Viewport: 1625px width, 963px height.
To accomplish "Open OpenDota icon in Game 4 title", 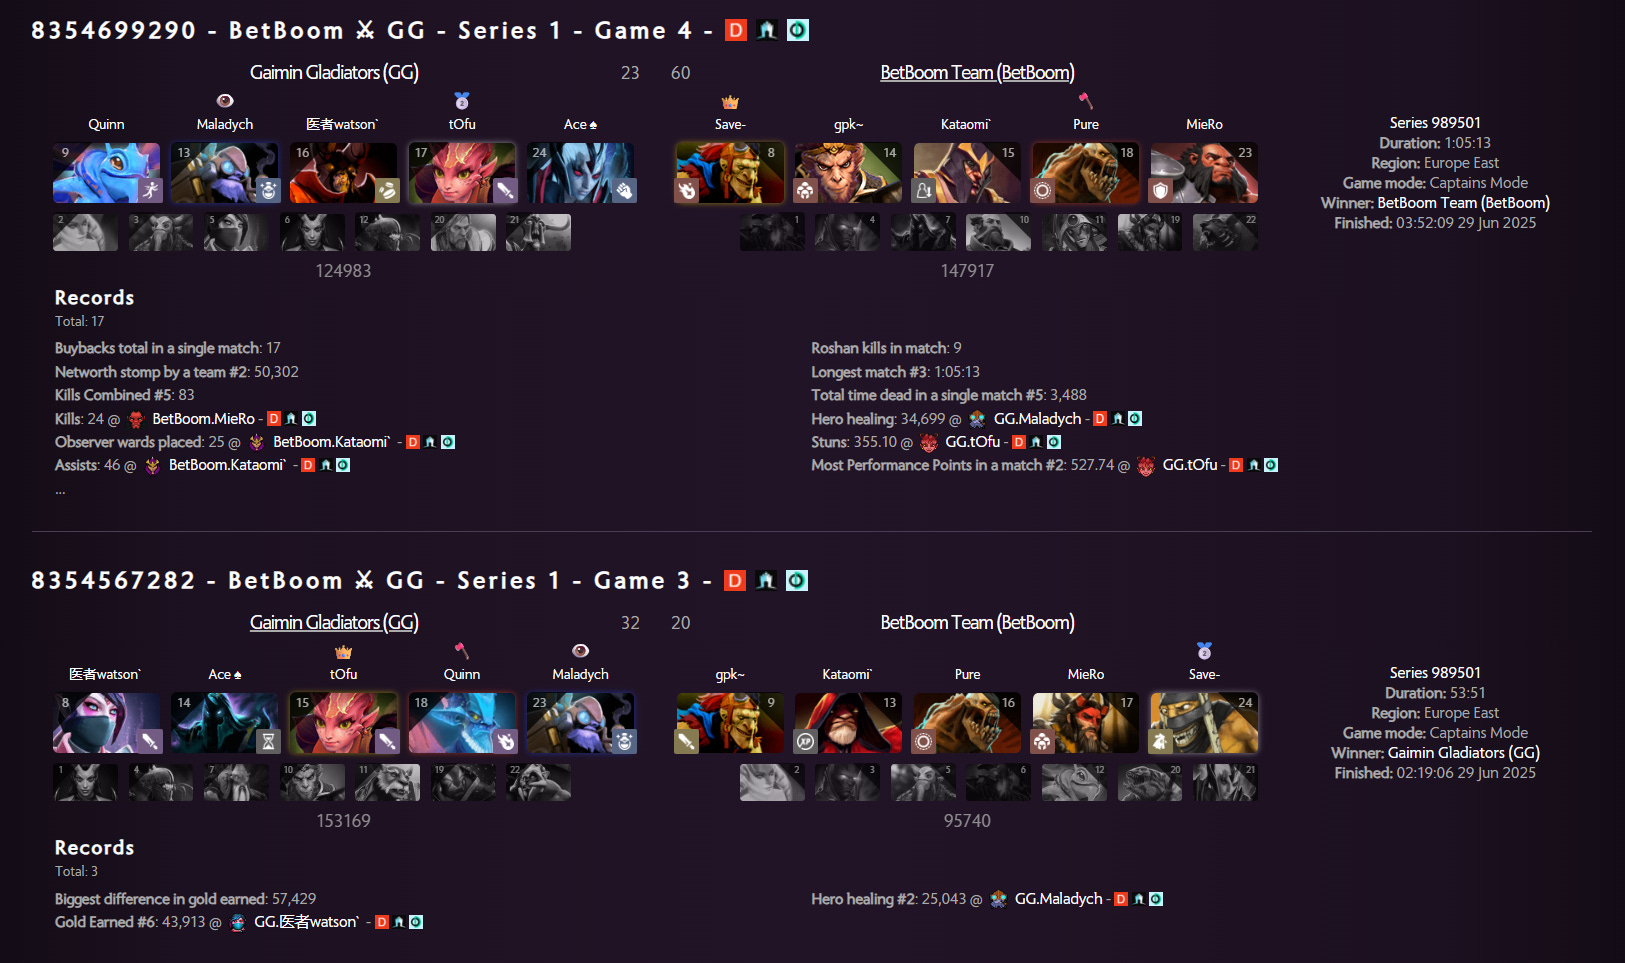I will (797, 30).
